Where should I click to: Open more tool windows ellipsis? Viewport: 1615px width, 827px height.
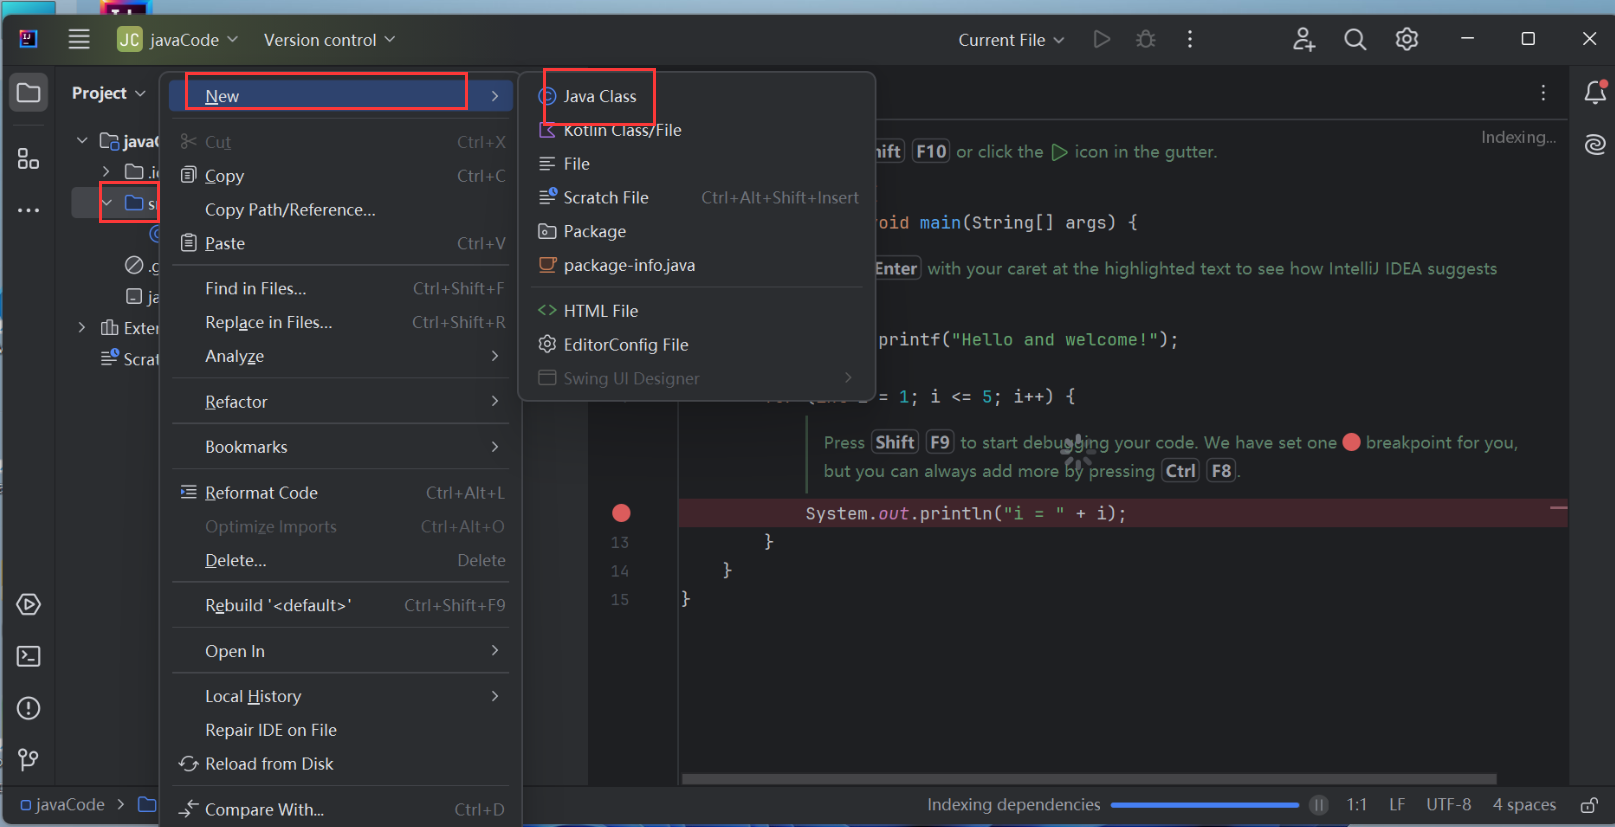[x=29, y=210]
